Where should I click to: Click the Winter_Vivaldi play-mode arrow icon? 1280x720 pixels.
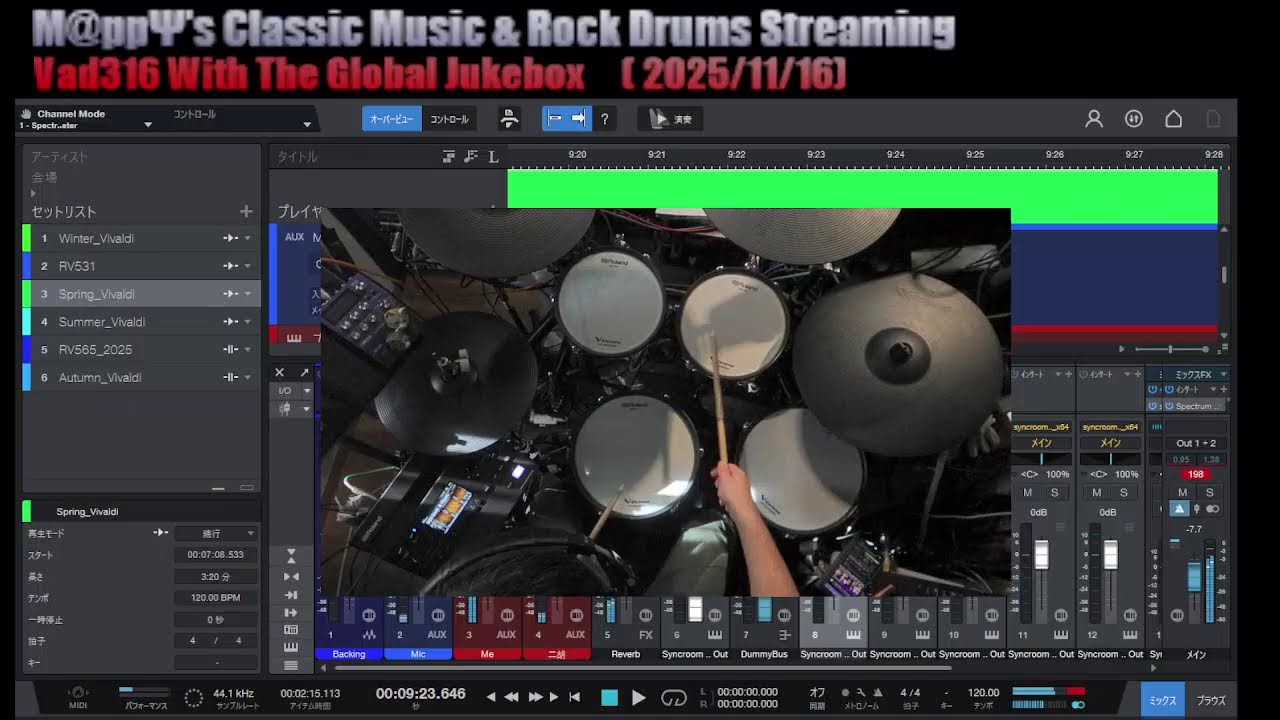point(230,238)
